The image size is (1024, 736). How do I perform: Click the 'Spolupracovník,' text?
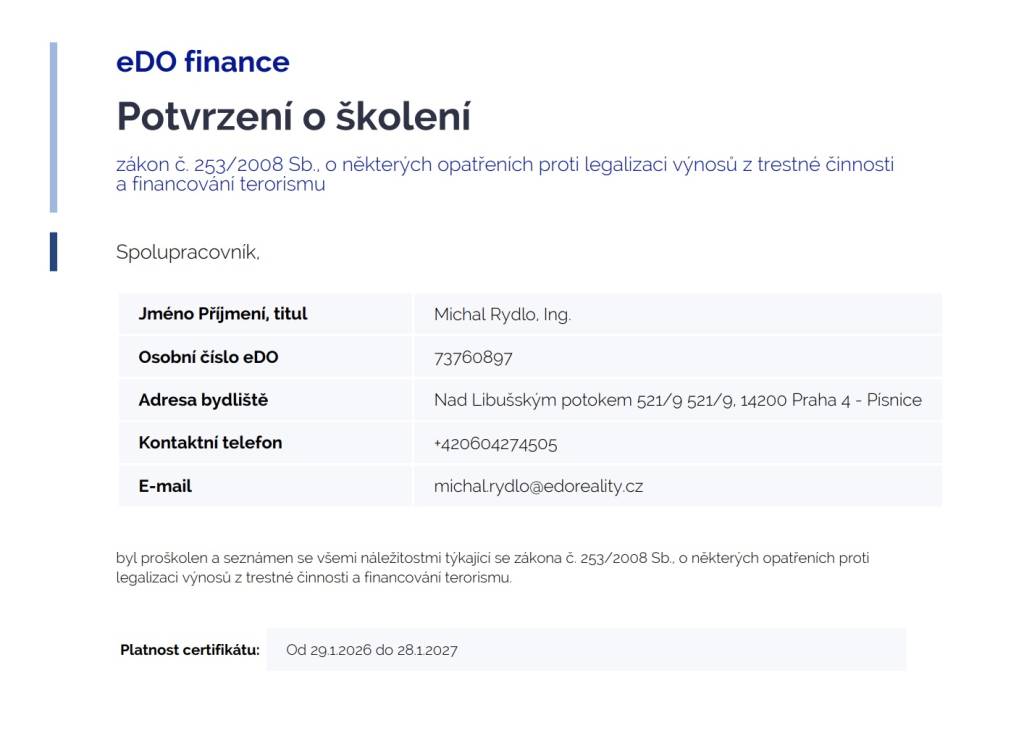click(188, 252)
